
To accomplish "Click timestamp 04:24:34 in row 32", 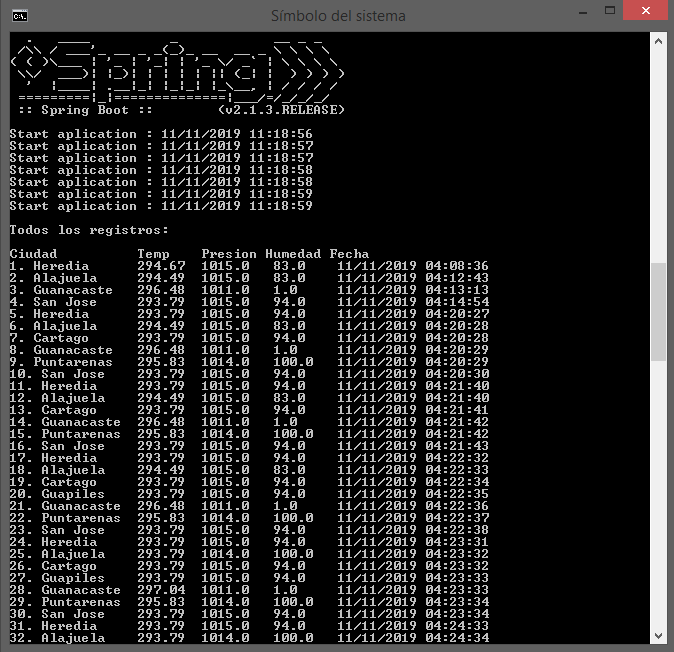I will [457, 638].
